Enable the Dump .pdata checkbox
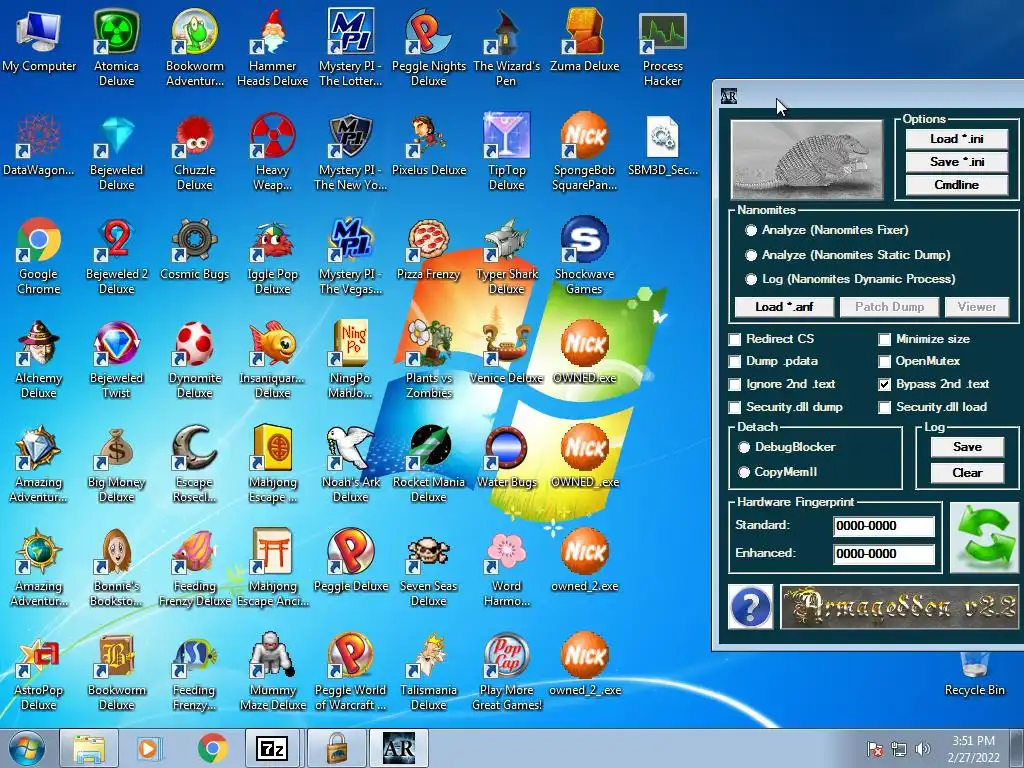This screenshot has width=1024, height=768. [735, 362]
